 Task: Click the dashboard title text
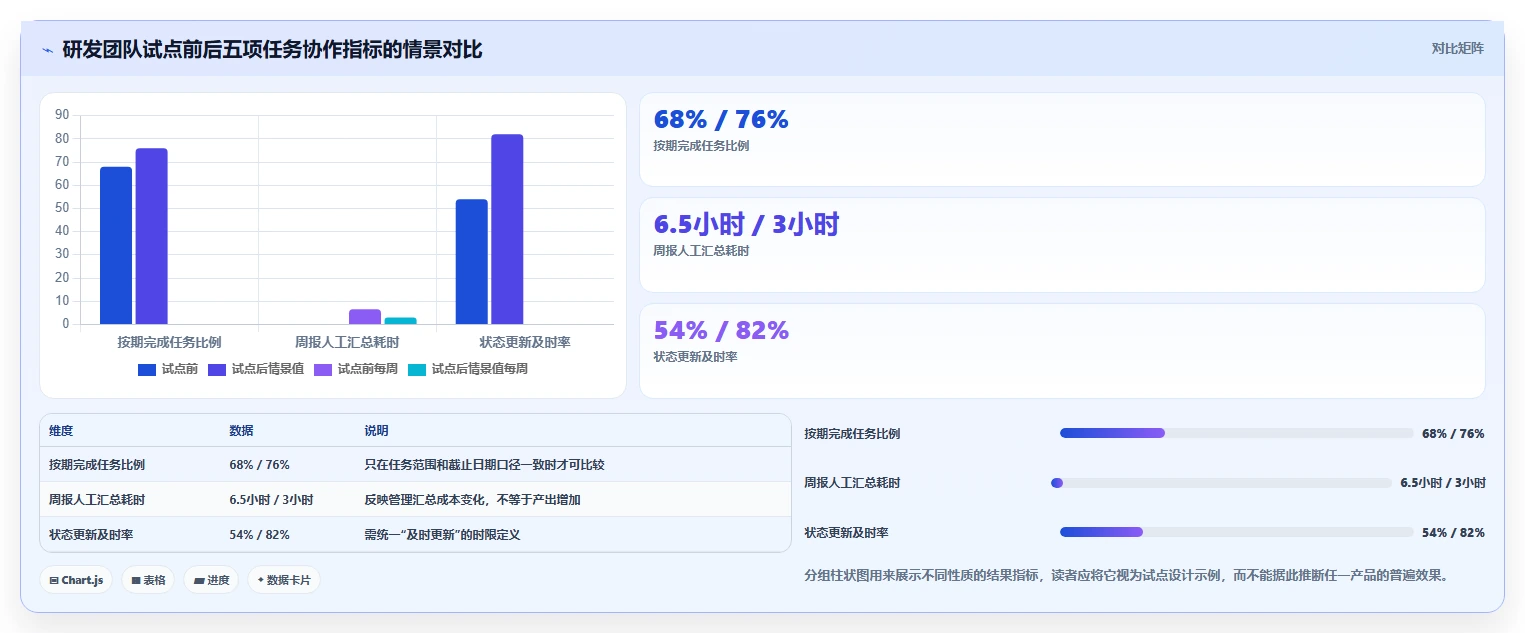[272, 50]
